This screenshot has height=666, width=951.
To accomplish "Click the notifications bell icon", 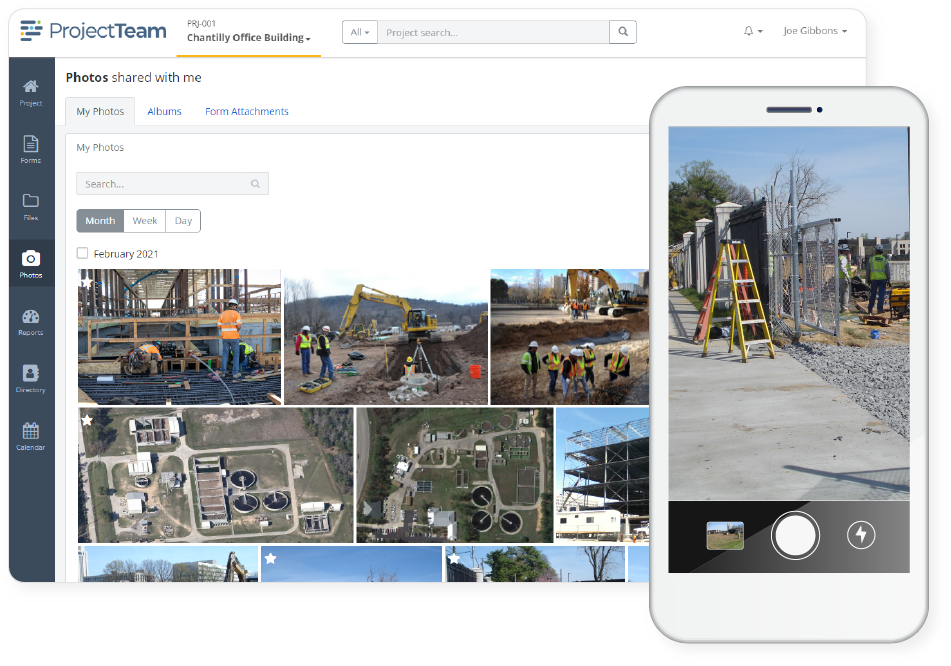I will [748, 31].
